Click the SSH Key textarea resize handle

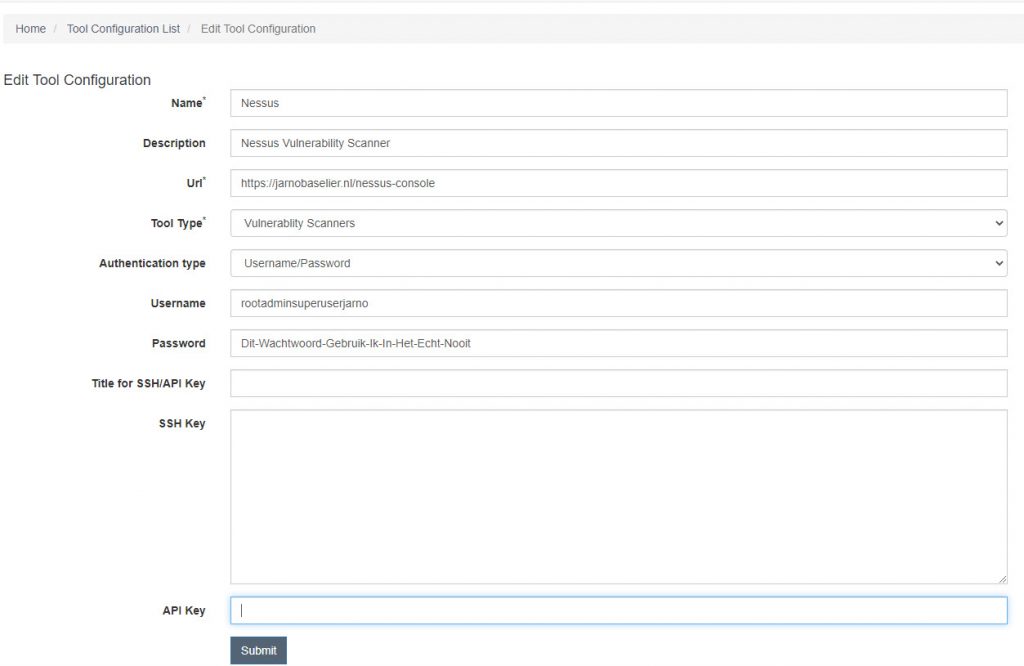click(x=1003, y=581)
